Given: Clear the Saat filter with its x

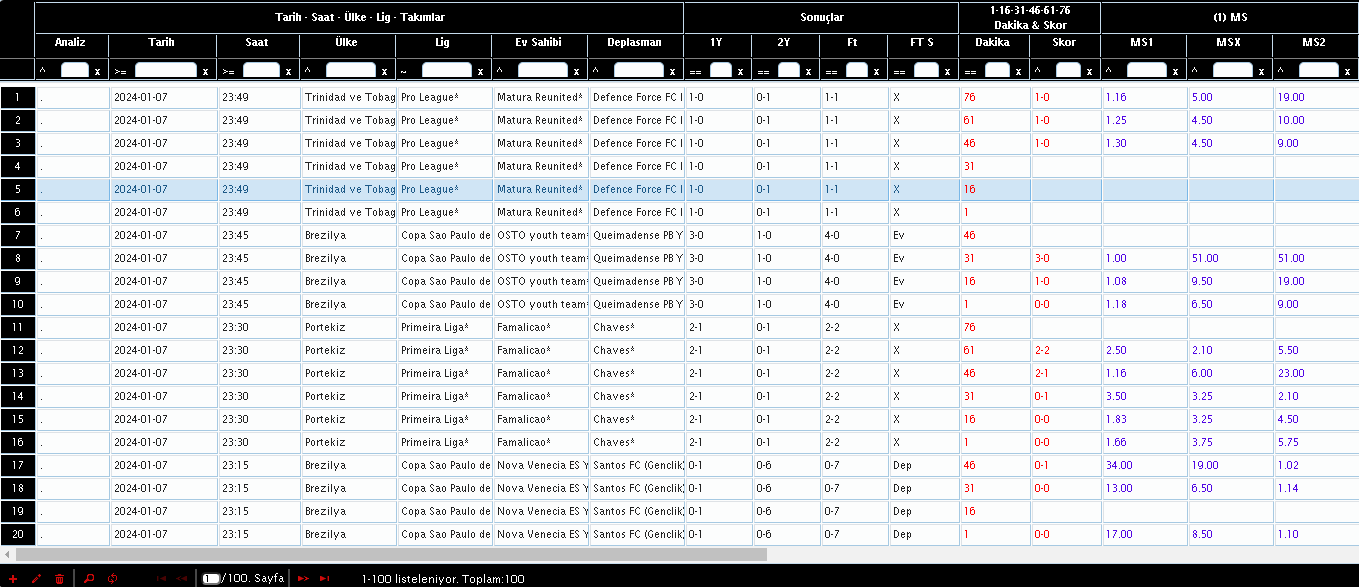Looking at the screenshot, I should [x=288, y=71].
